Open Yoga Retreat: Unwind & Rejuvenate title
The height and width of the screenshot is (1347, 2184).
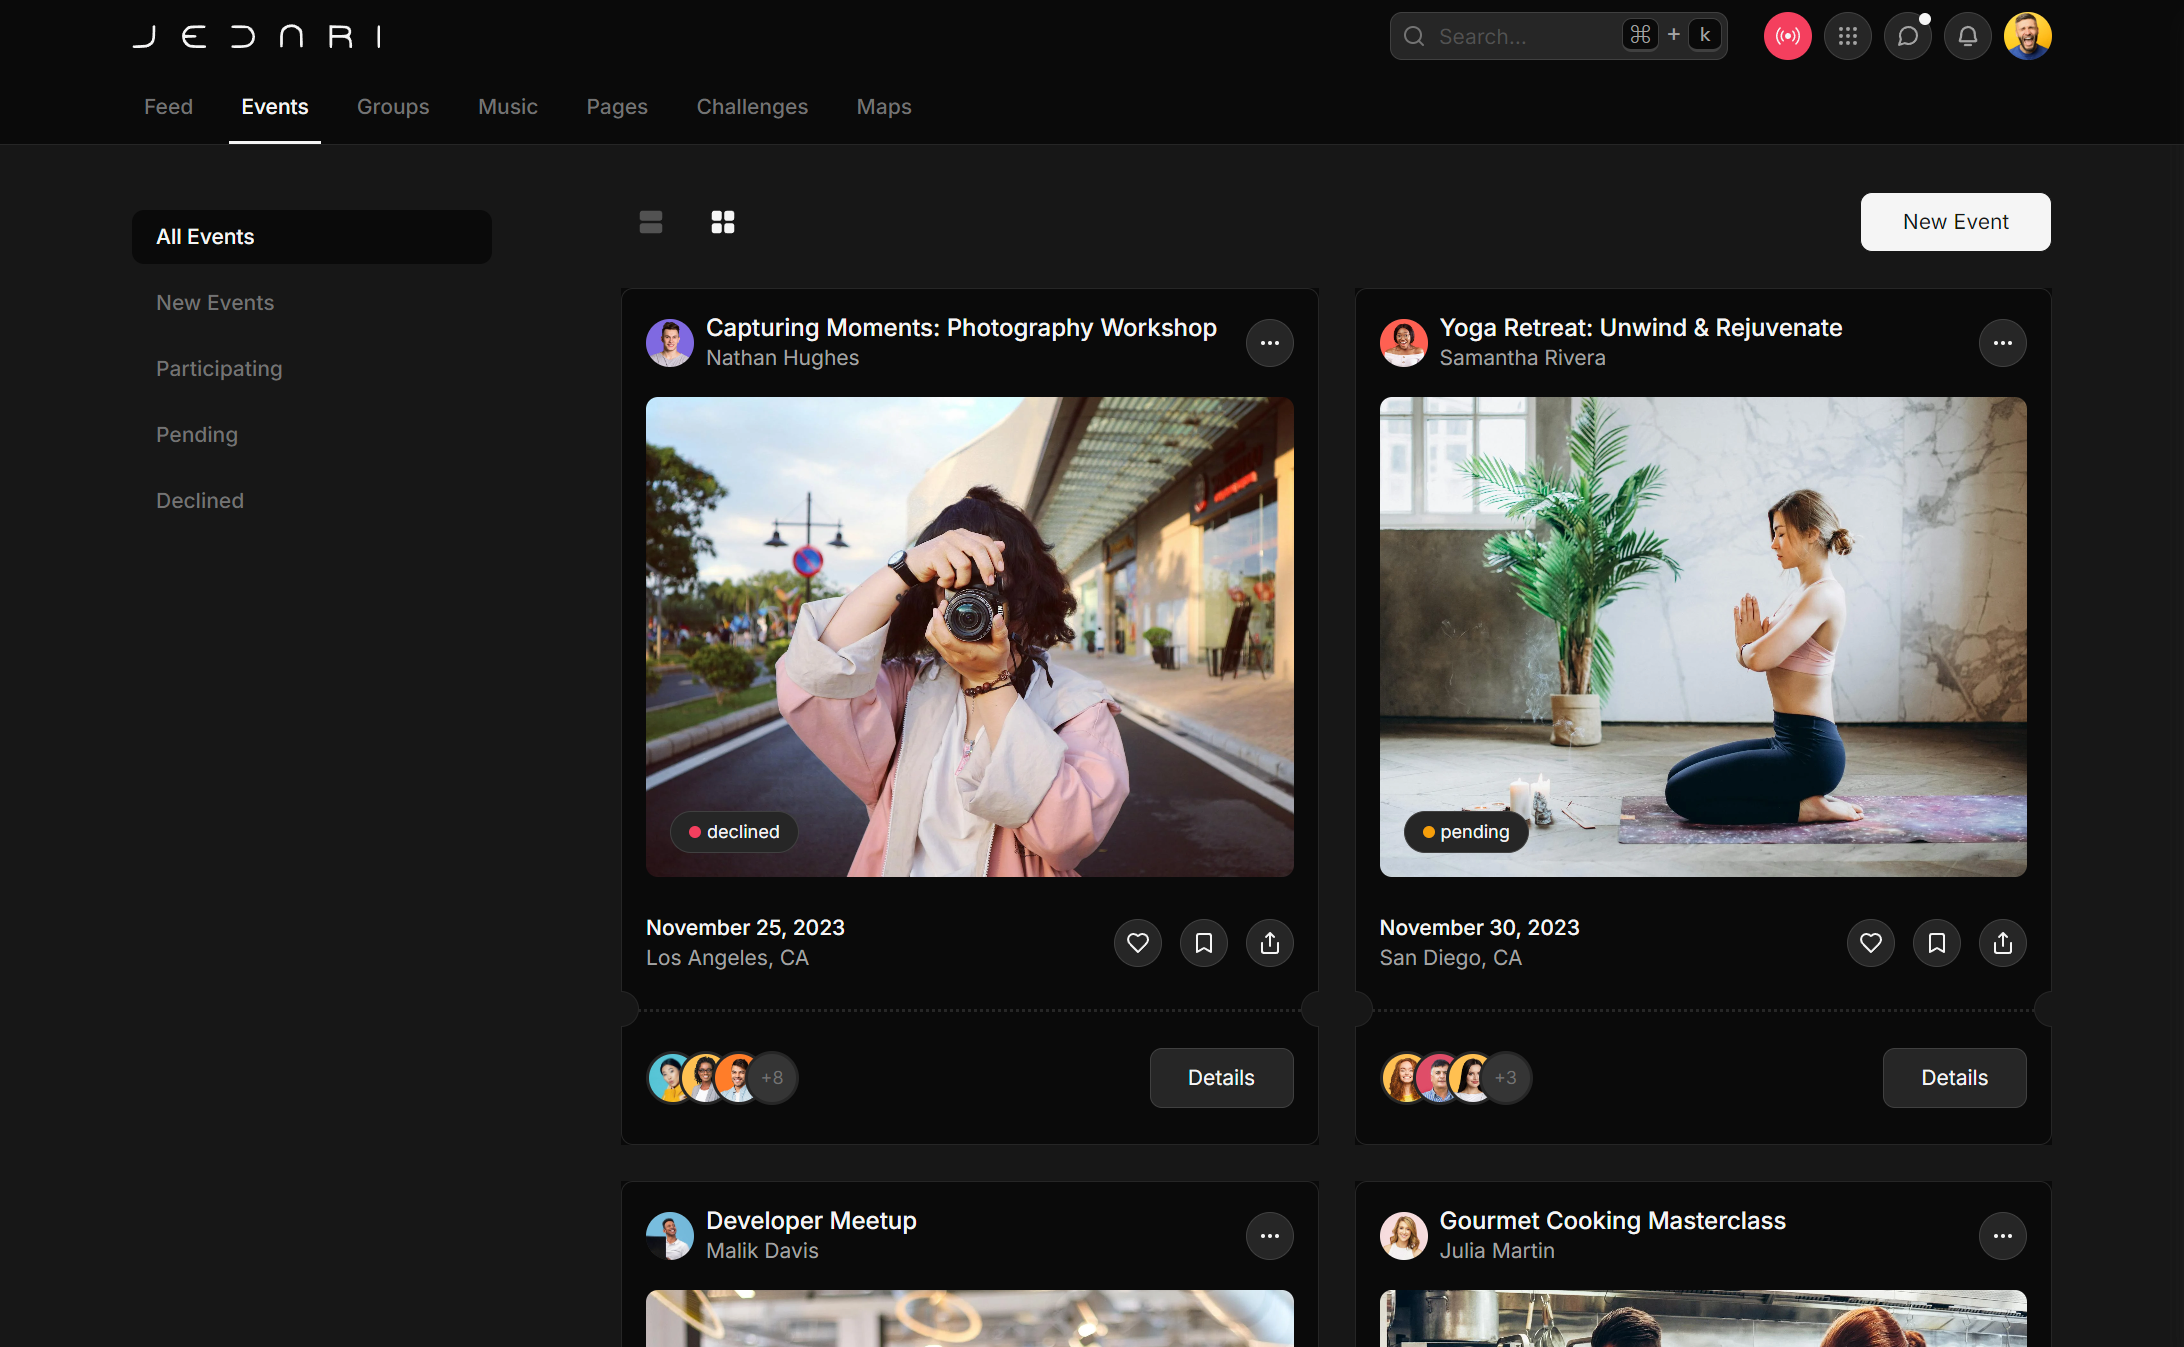click(1640, 328)
